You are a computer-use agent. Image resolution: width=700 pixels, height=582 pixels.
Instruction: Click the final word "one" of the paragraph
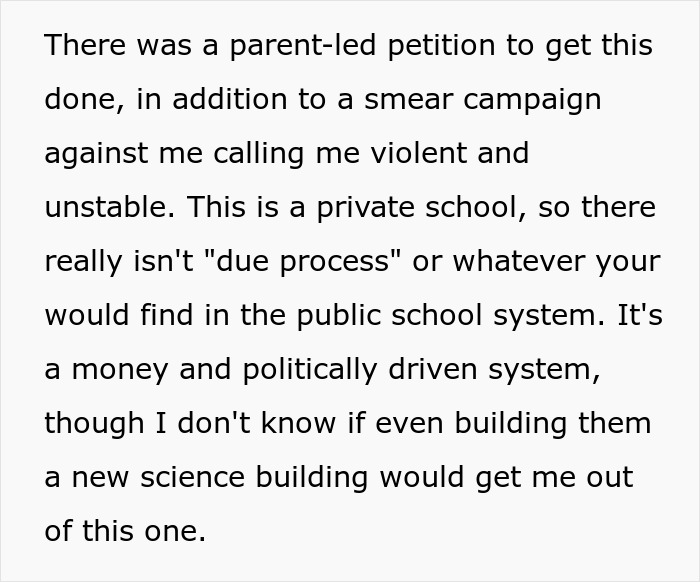pos(178,532)
